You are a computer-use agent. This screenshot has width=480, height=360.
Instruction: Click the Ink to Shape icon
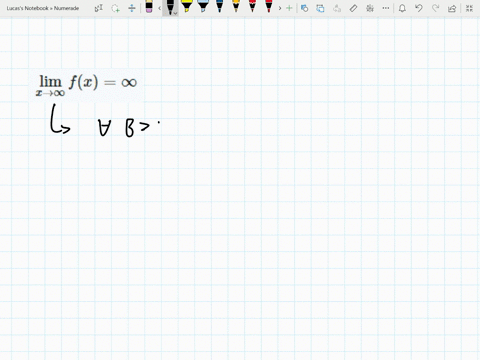coord(320,8)
